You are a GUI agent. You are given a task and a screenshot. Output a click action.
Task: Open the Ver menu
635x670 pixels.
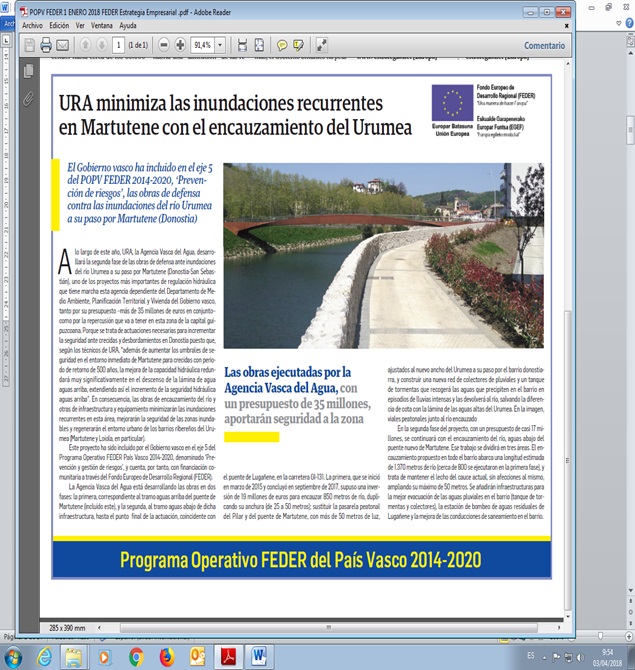click(x=80, y=26)
